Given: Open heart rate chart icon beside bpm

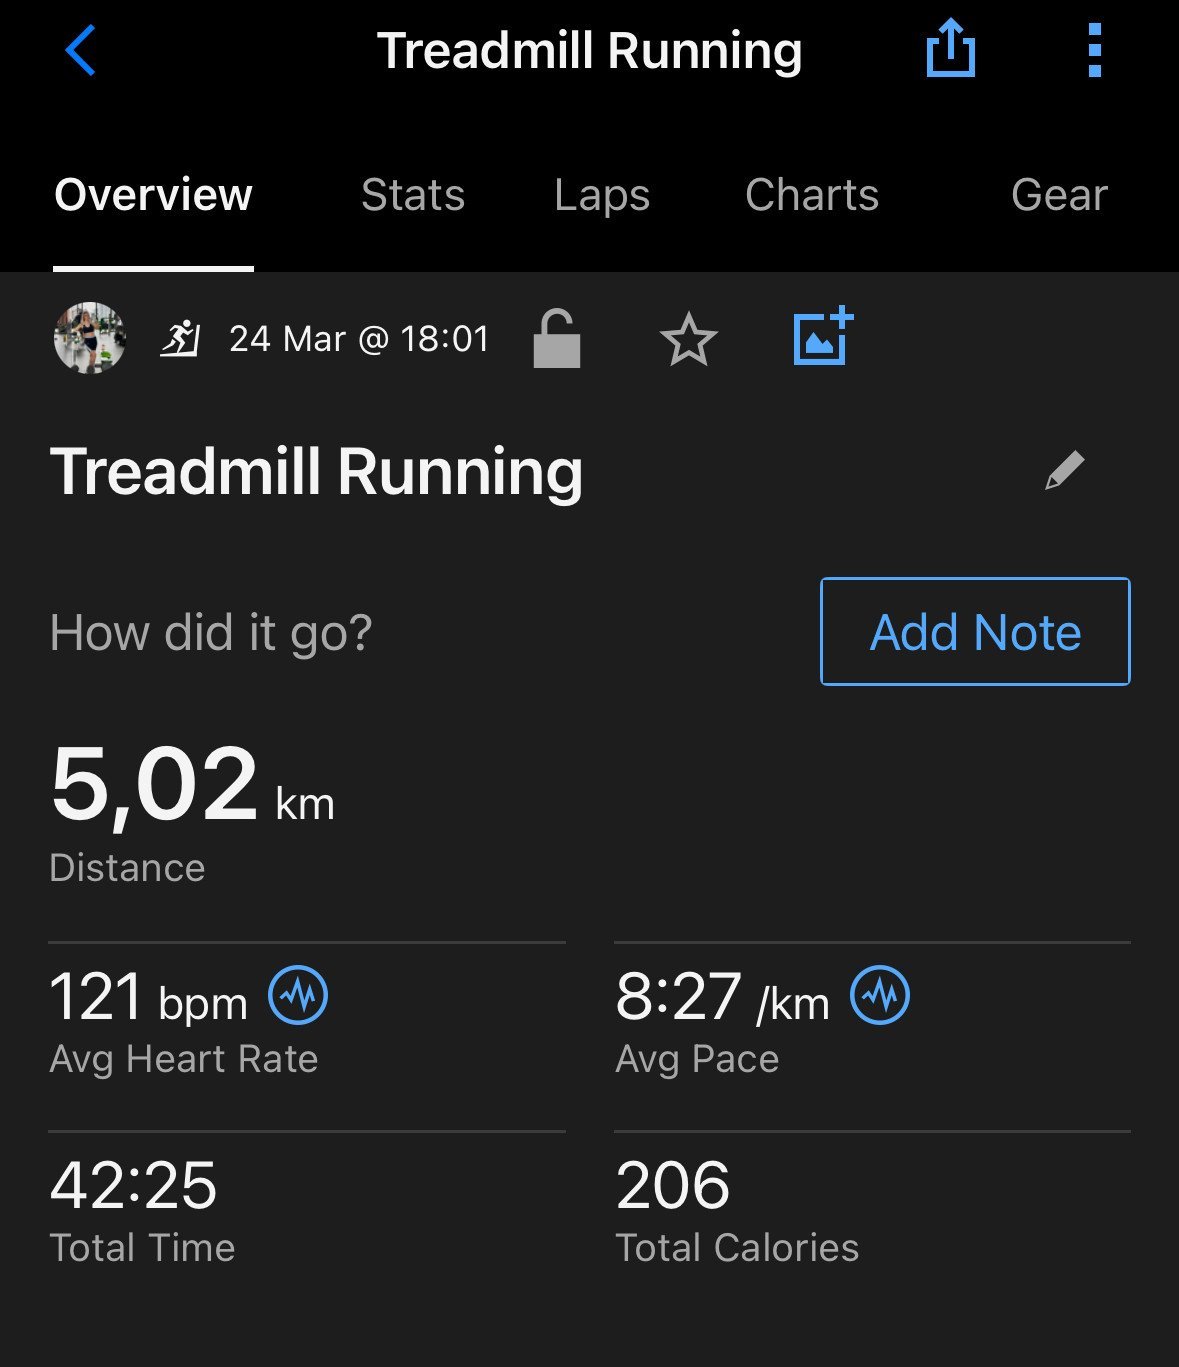Looking at the screenshot, I should (298, 995).
